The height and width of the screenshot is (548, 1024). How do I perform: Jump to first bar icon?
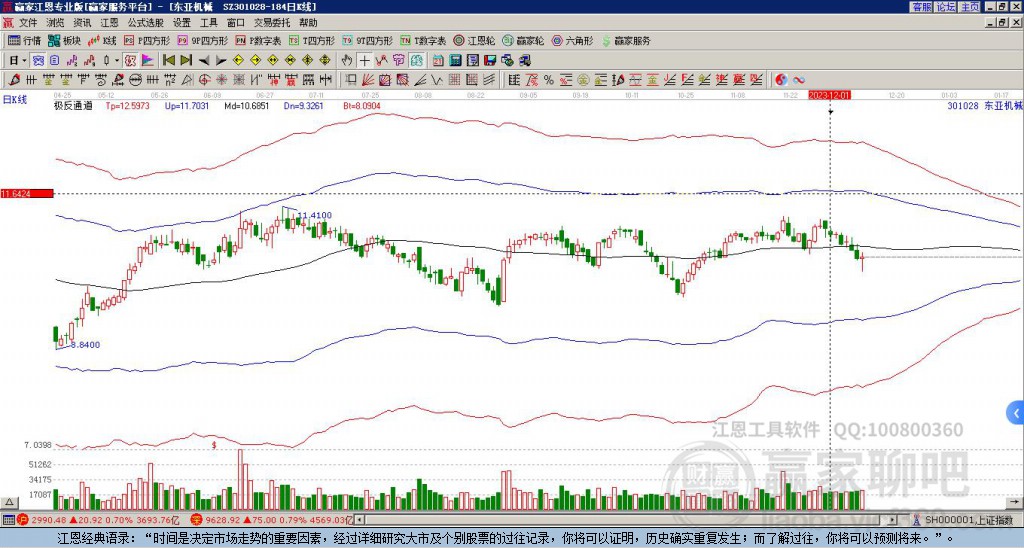pyautogui.click(x=168, y=60)
